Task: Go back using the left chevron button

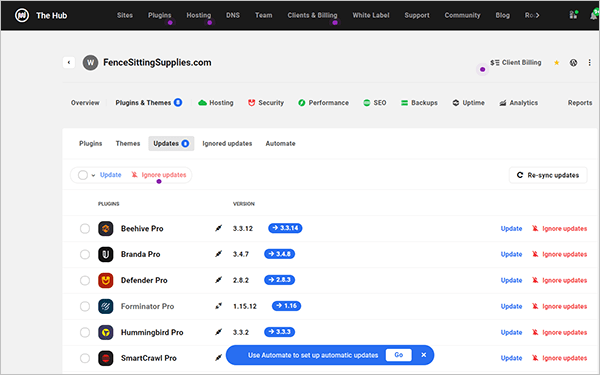Action: pos(69,62)
